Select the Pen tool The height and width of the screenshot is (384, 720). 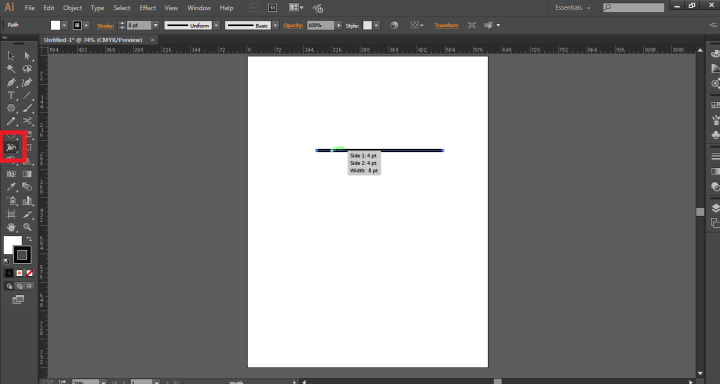pyautogui.click(x=11, y=83)
